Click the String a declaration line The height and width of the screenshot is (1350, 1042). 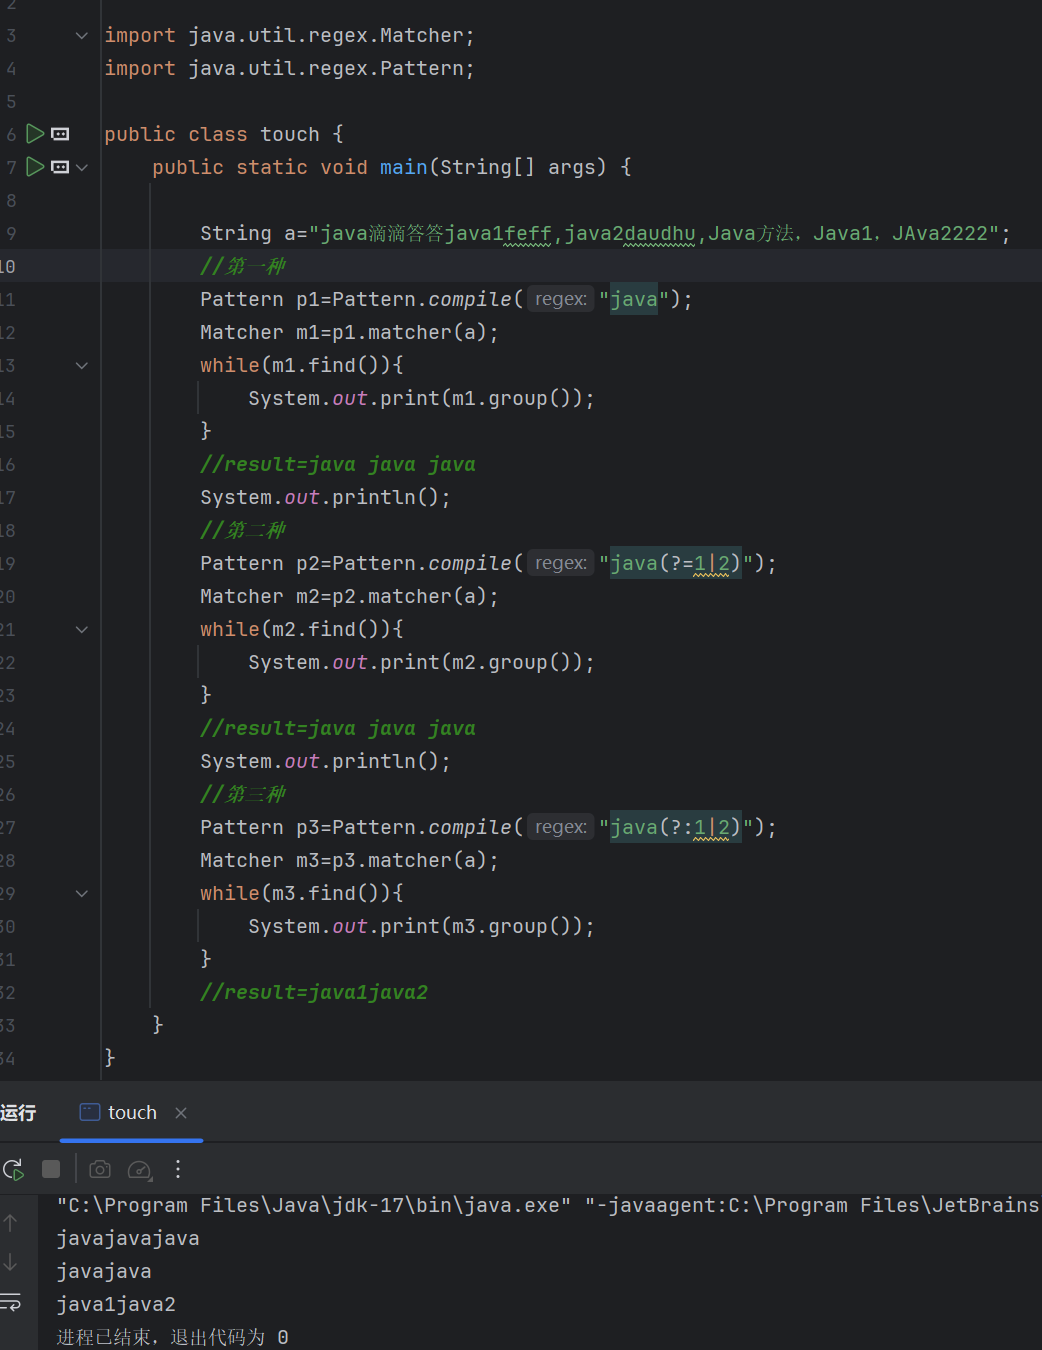tap(605, 233)
